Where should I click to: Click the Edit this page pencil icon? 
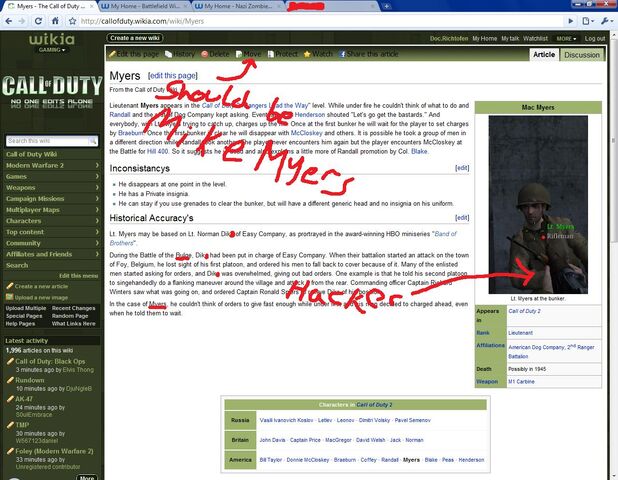(x=112, y=54)
